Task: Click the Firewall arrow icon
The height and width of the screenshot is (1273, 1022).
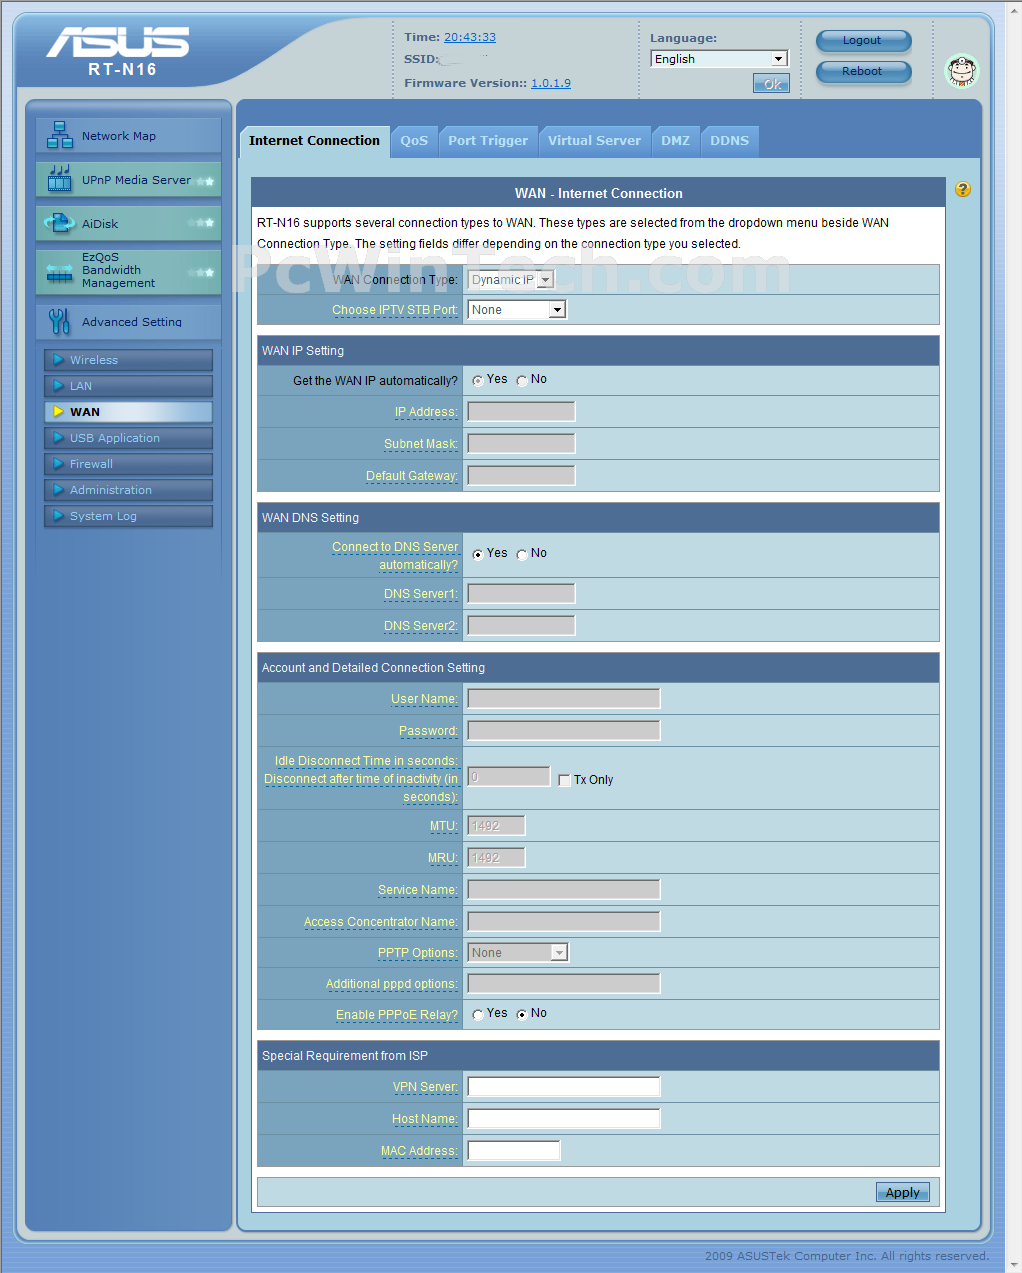Action: 59,463
